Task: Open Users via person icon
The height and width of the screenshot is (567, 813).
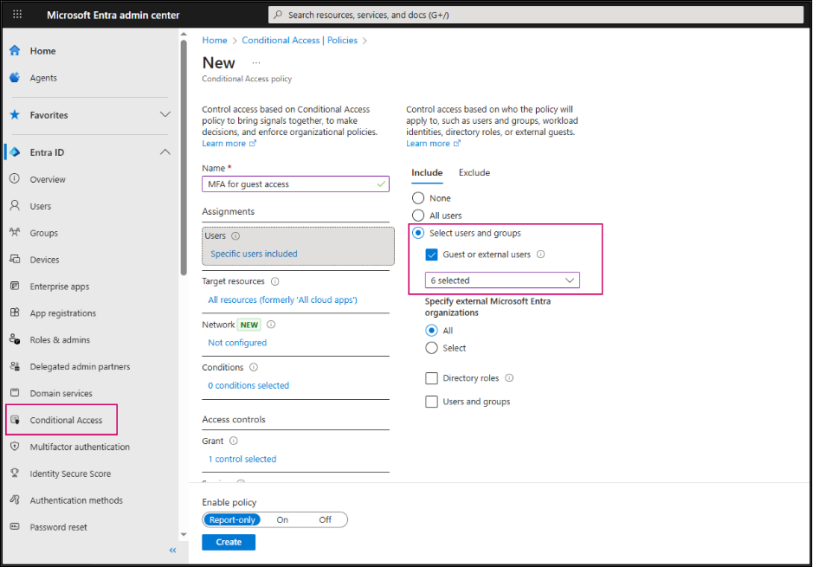Action: (x=15, y=205)
